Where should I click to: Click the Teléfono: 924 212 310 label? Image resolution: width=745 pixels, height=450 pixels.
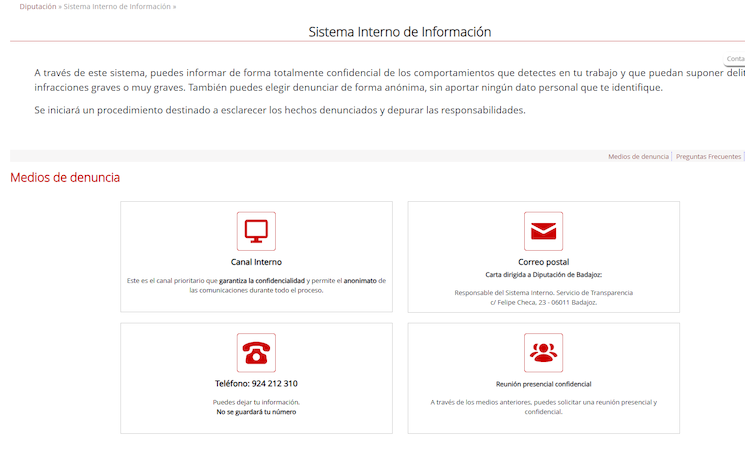[256, 383]
